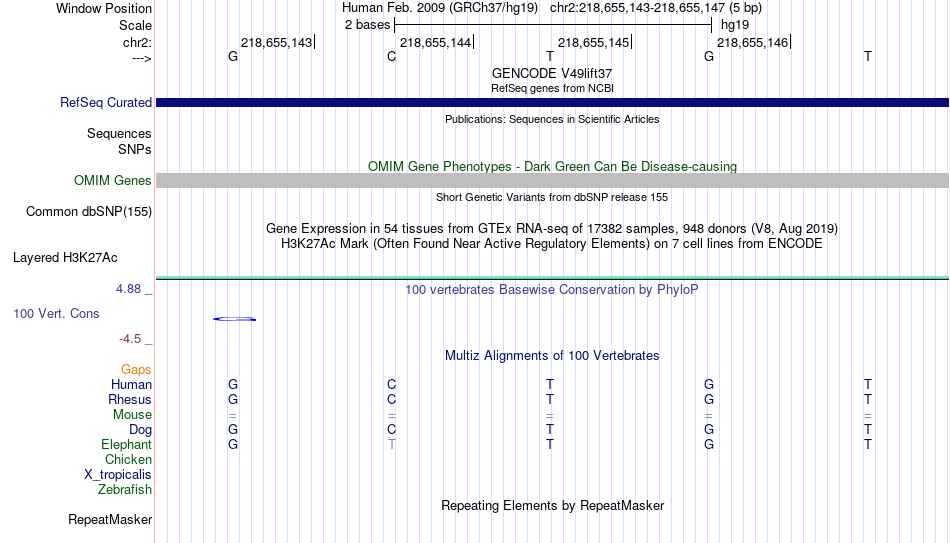Click the Gaps row label
This screenshot has height=543, width=950.
[x=136, y=370]
